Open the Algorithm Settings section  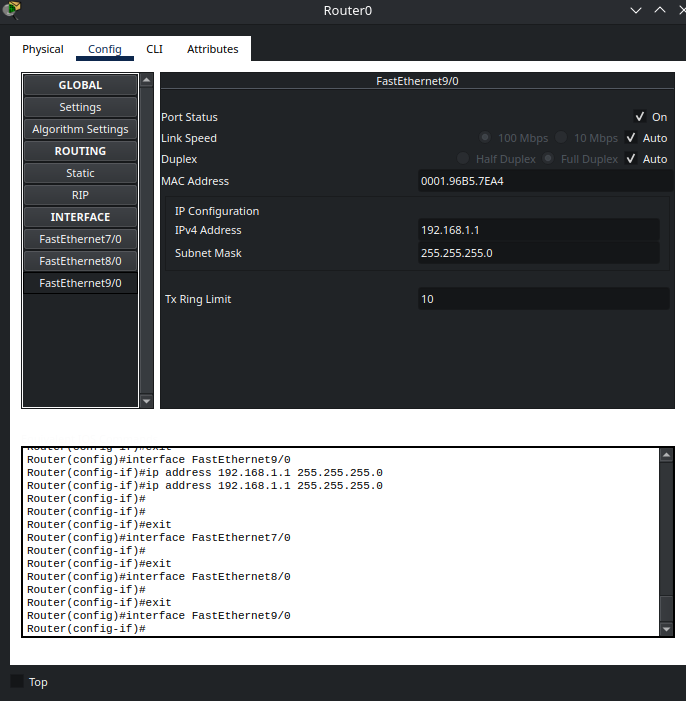click(x=80, y=129)
